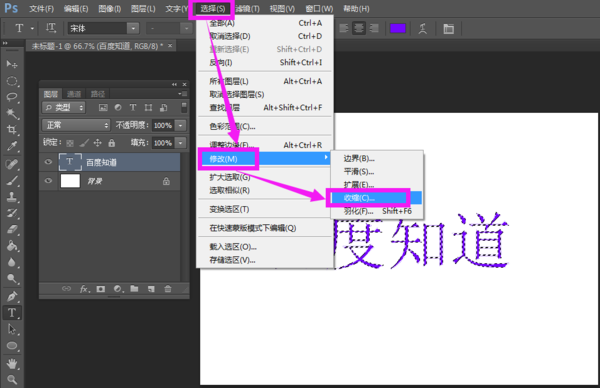Select the Brush tool

pyautogui.click(x=12, y=181)
